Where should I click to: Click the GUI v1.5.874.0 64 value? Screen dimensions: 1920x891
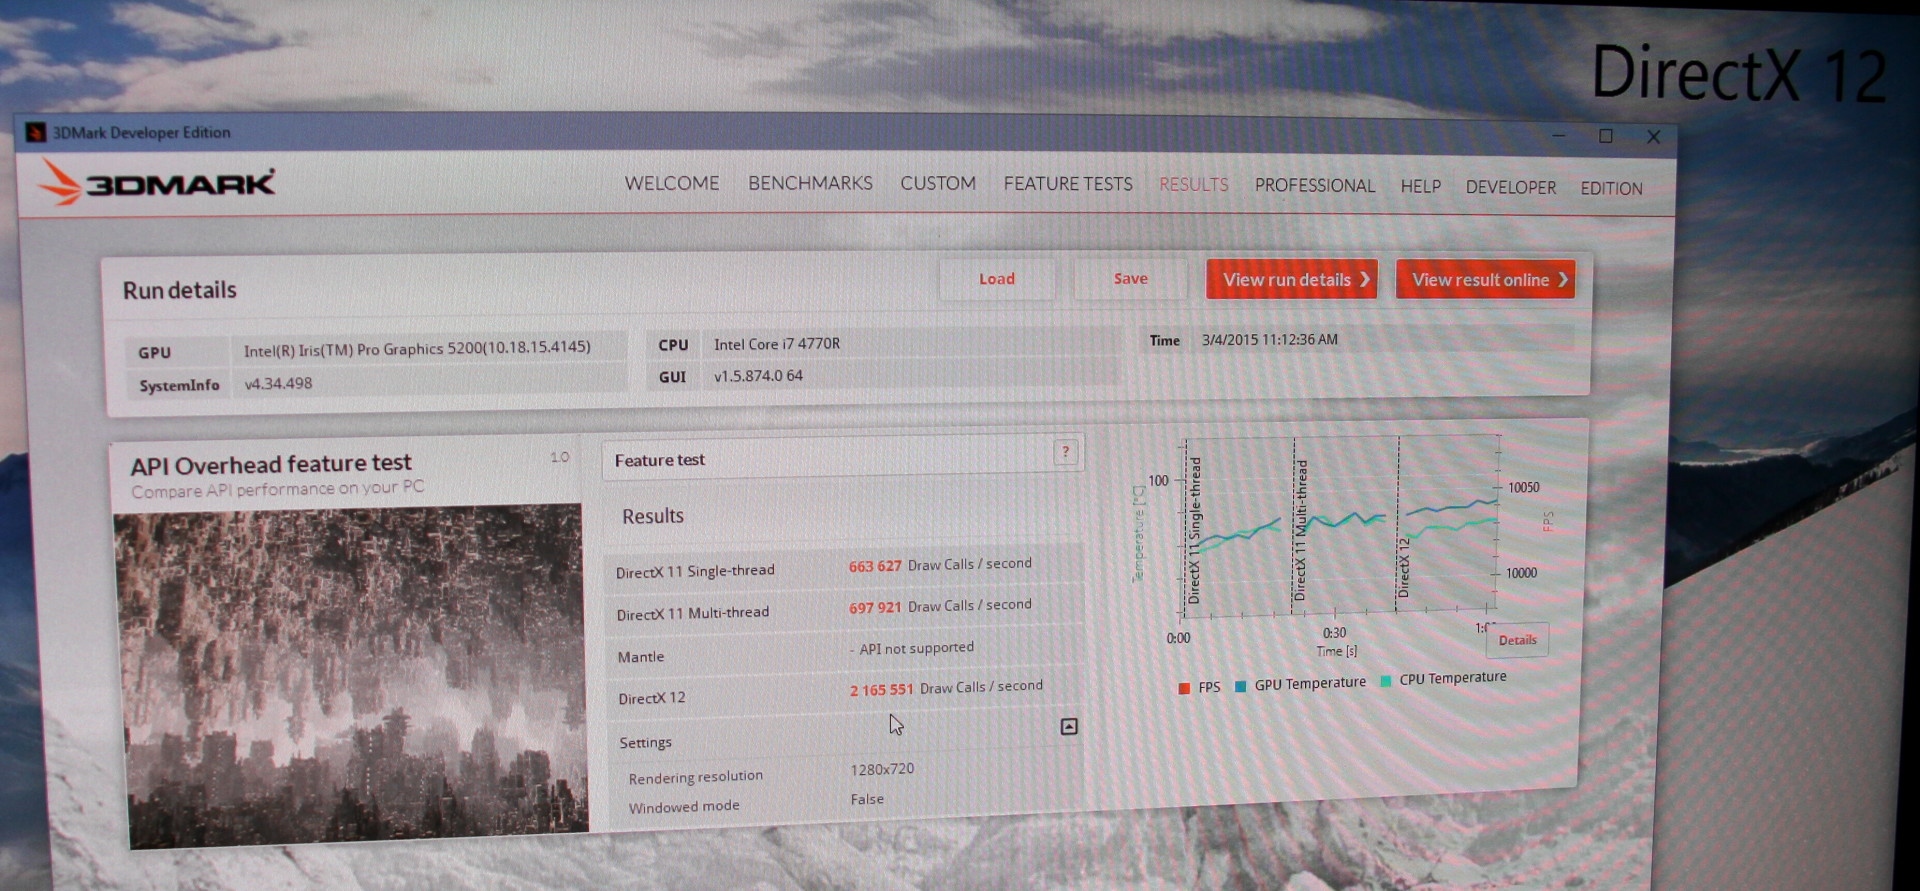click(x=758, y=376)
